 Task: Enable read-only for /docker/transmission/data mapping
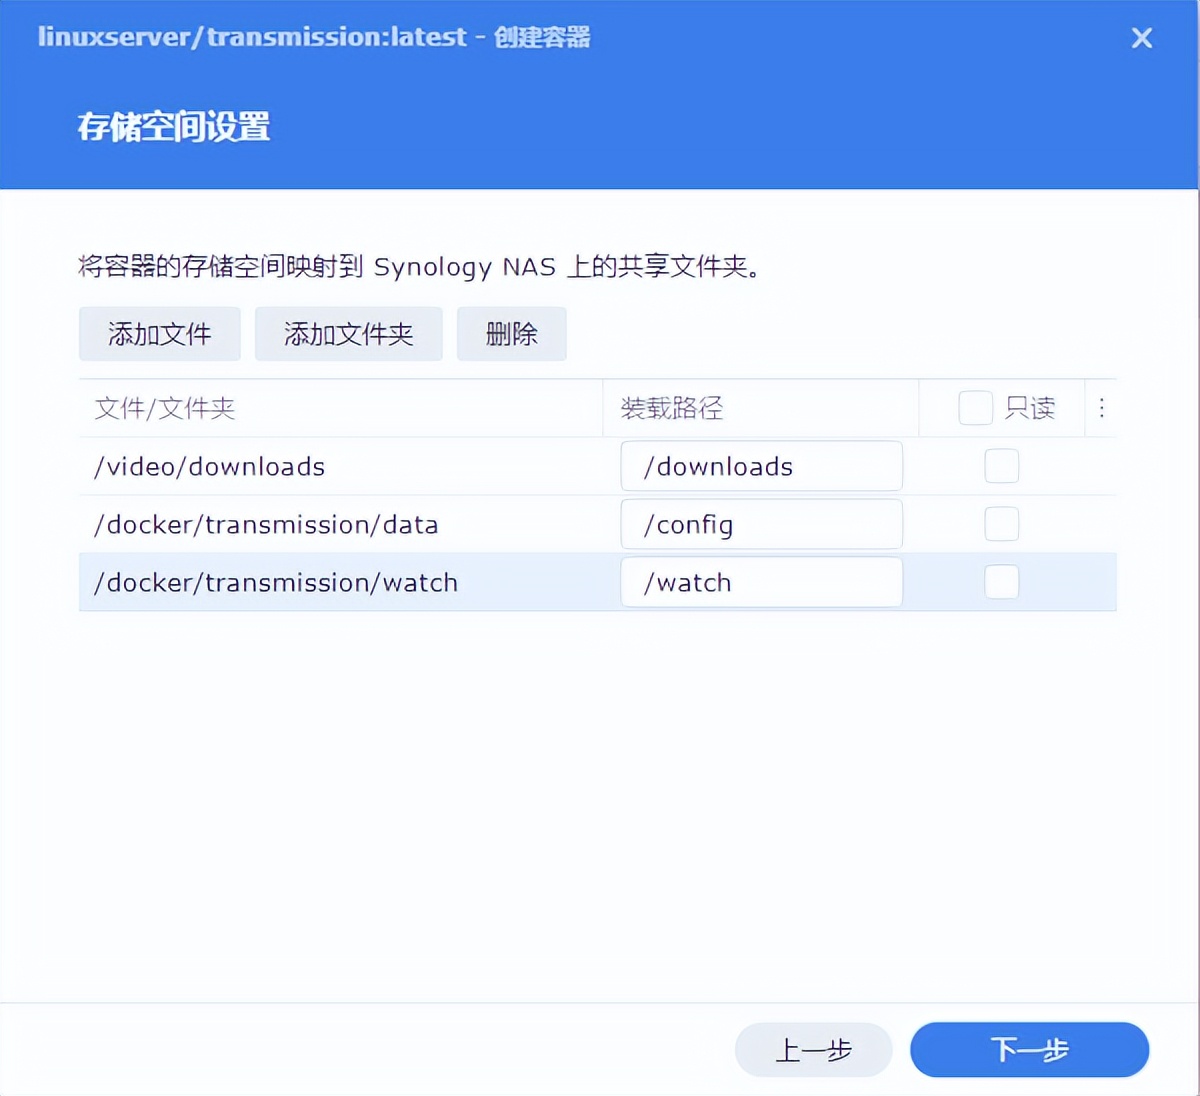point(1001,524)
